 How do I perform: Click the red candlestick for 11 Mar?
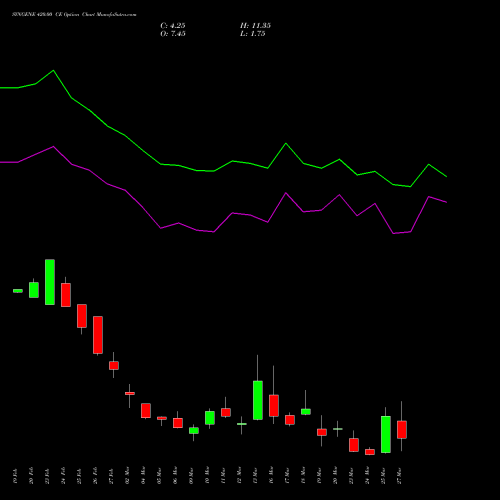coord(226,412)
